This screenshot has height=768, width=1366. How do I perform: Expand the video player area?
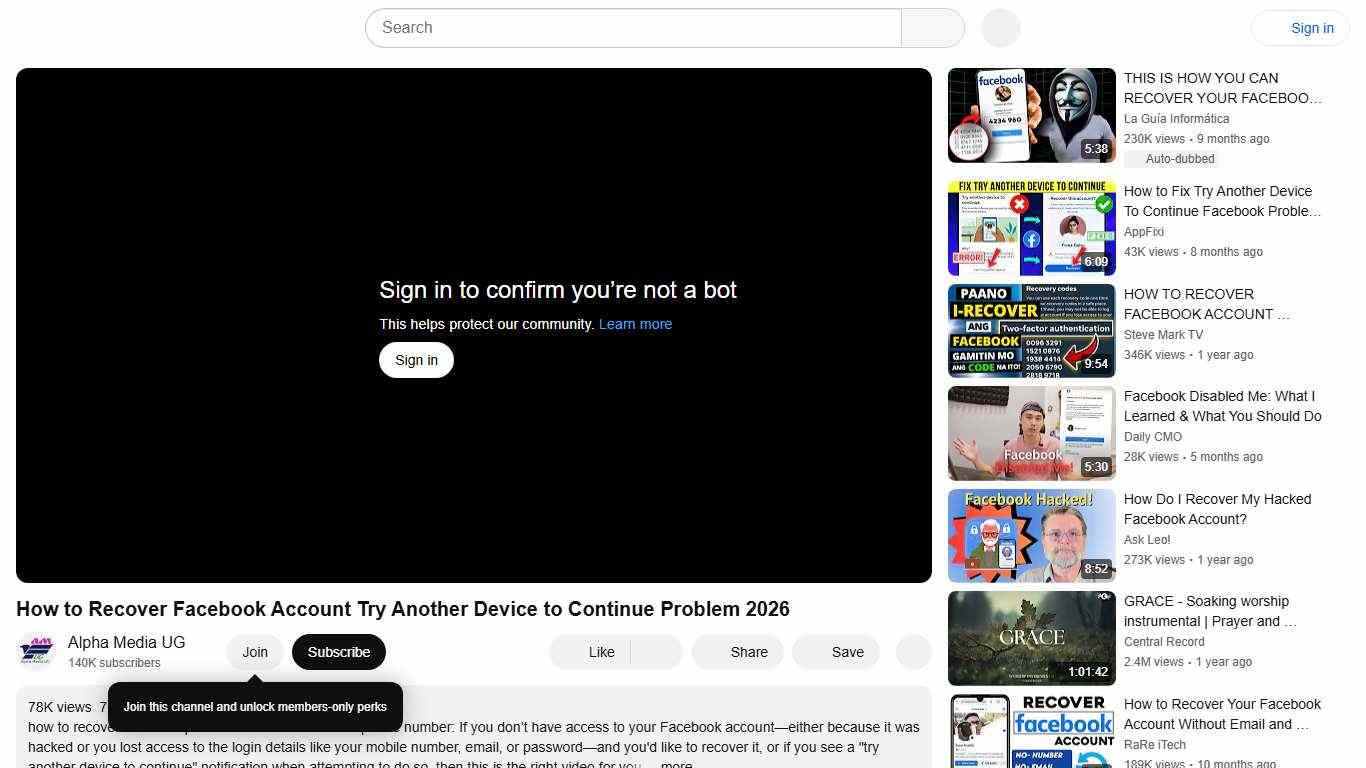coord(473,325)
